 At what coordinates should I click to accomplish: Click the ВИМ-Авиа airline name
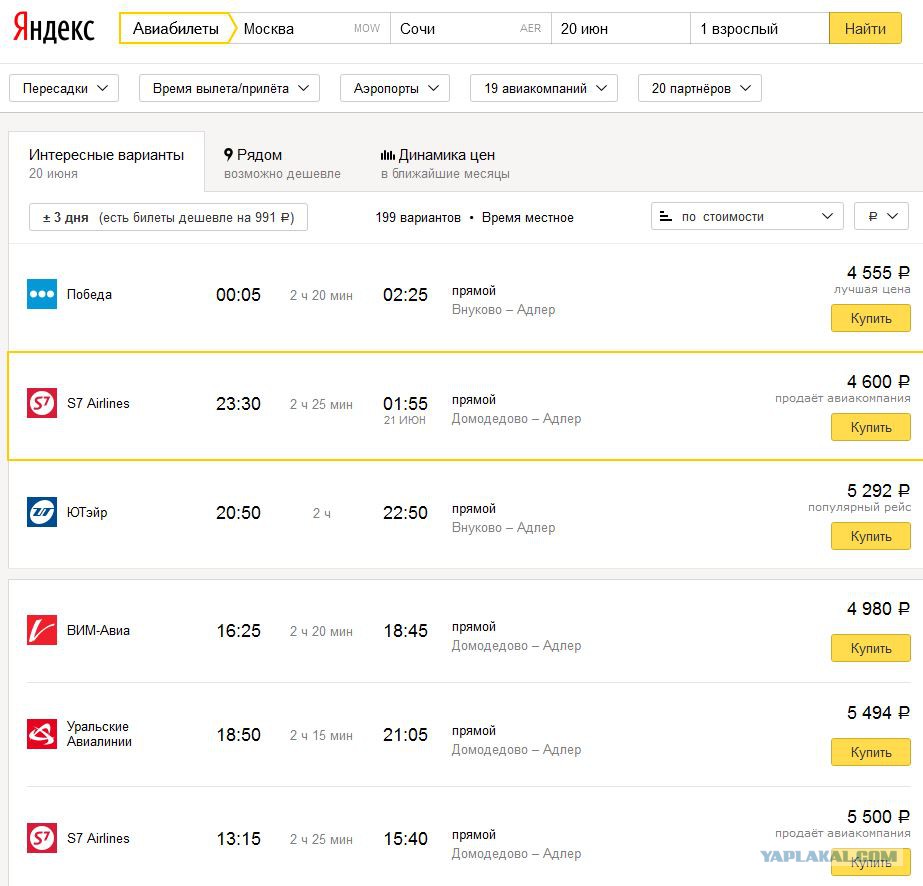[x=98, y=631]
